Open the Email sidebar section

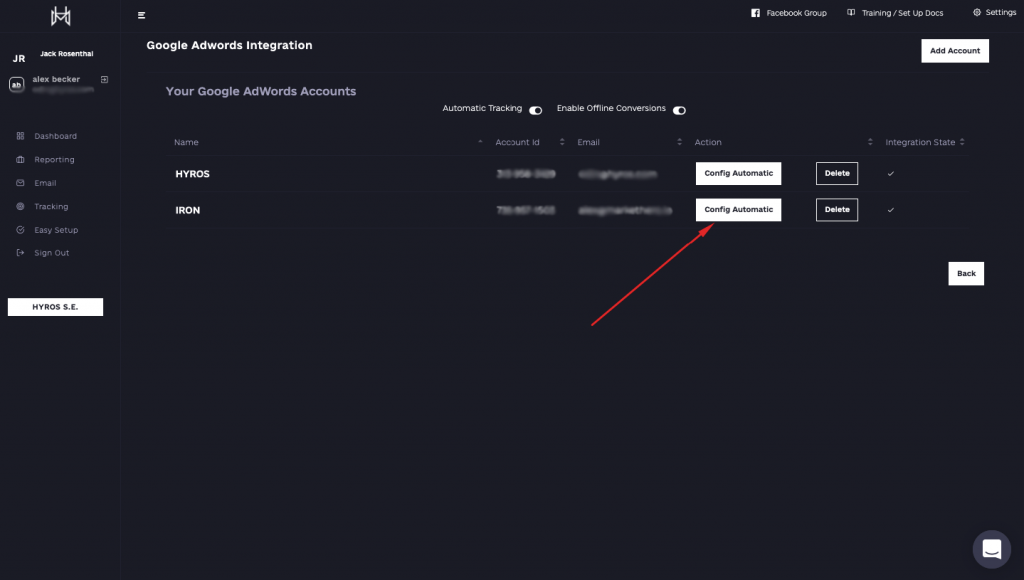(x=45, y=183)
